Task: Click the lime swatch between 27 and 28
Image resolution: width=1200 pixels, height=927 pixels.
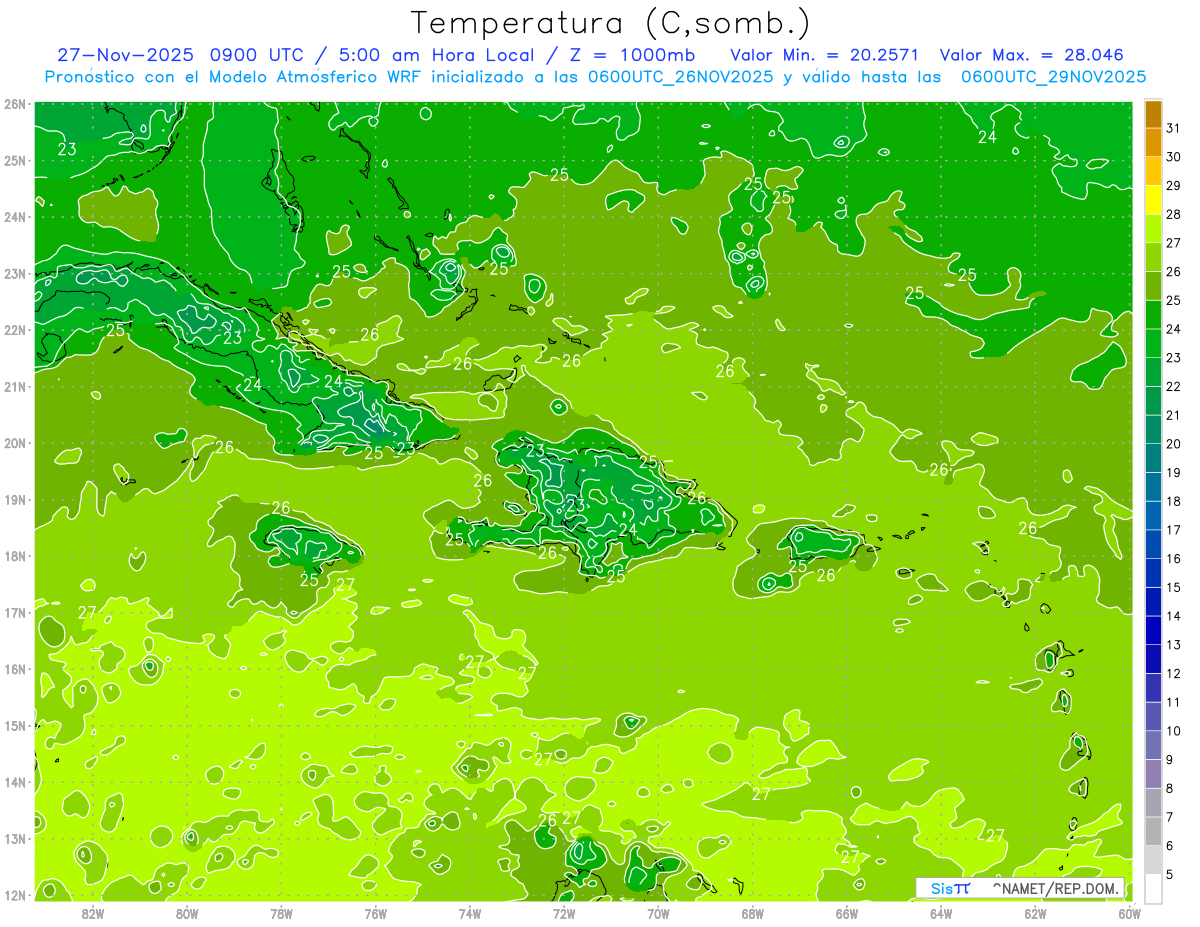Action: (1153, 229)
